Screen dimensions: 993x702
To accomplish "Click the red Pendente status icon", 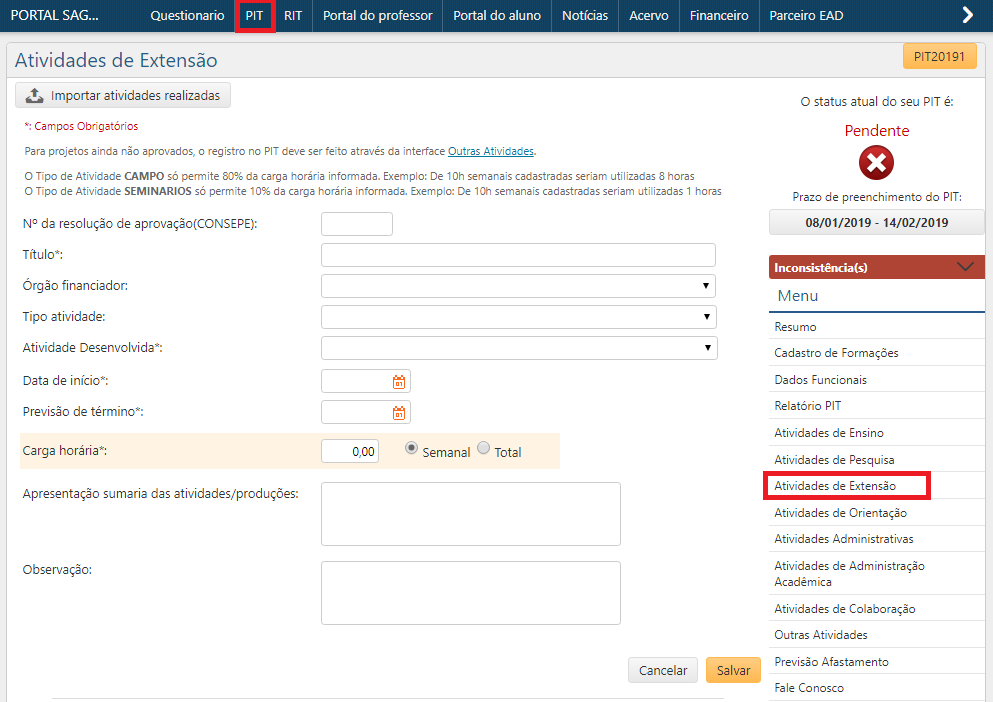I will click(x=876, y=162).
